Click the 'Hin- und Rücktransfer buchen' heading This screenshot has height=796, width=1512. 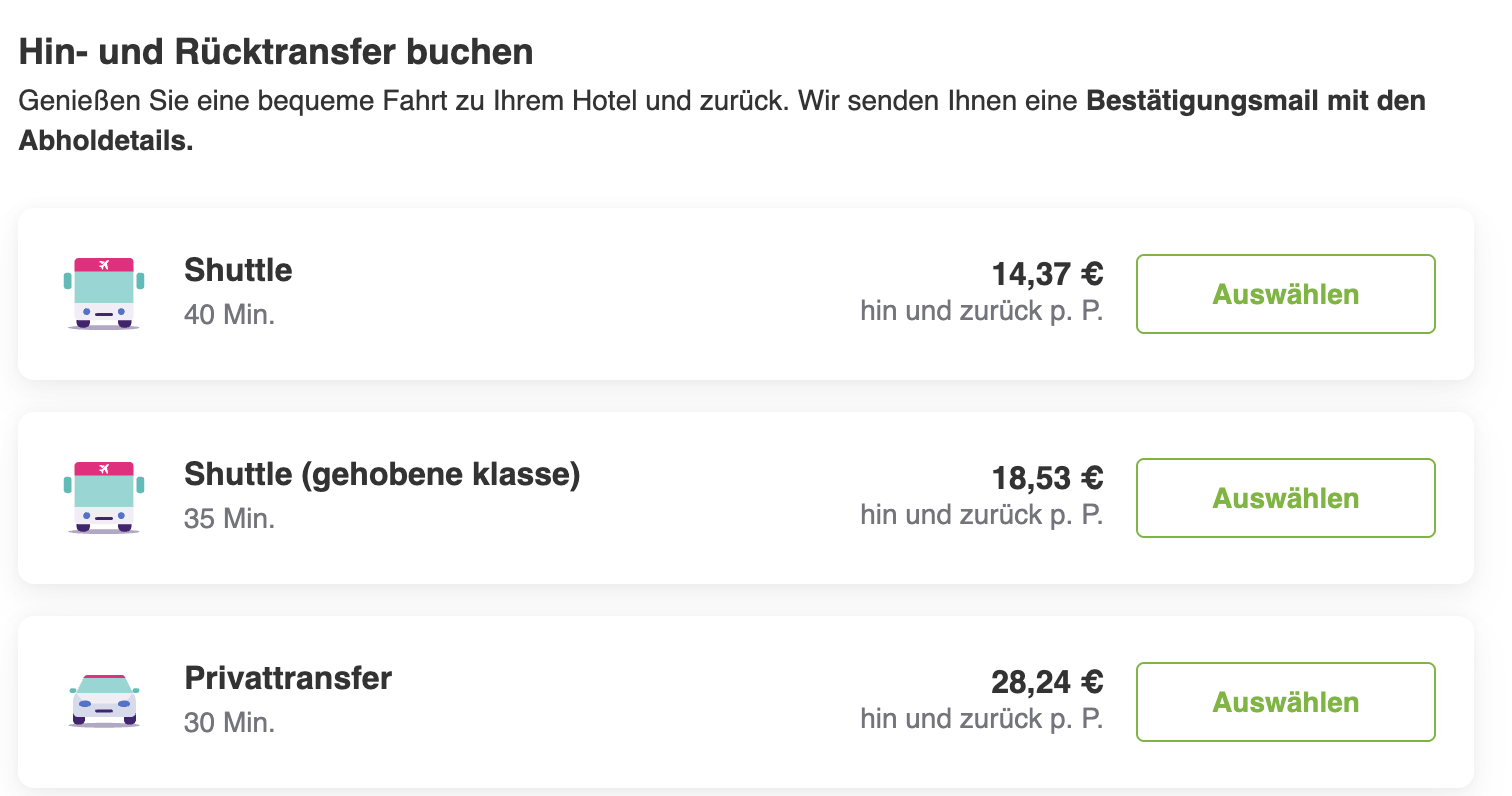(x=276, y=52)
